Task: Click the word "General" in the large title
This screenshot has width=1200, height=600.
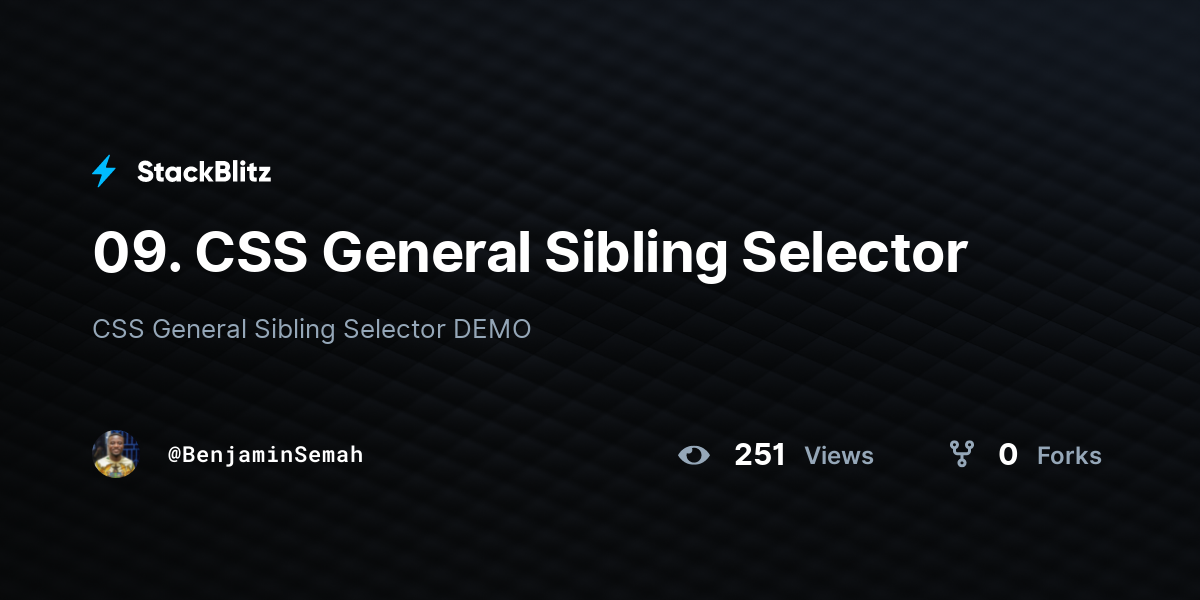Action: [x=426, y=253]
